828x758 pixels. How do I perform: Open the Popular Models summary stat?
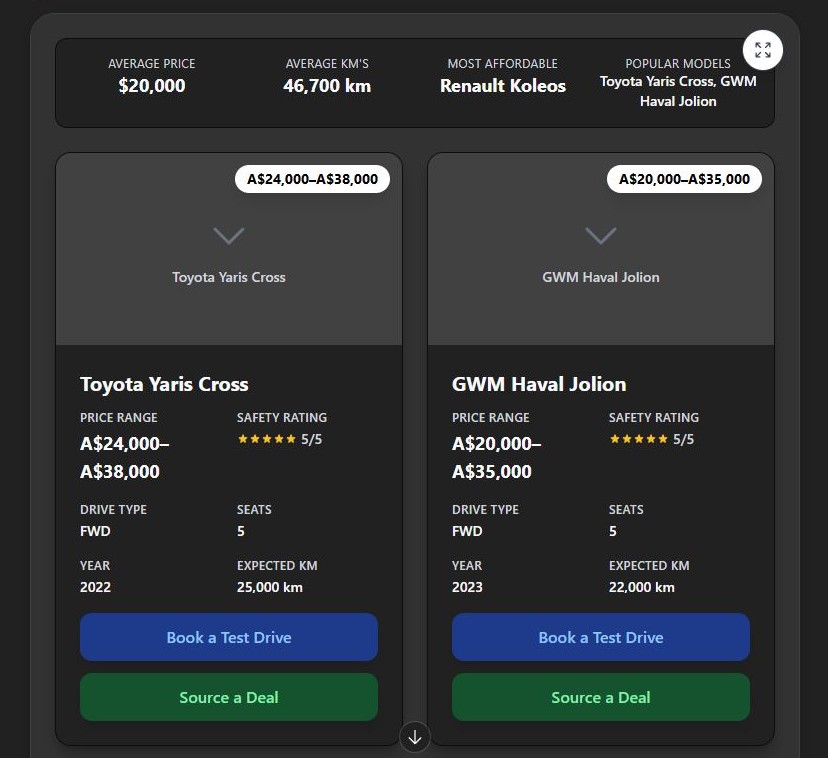678,82
